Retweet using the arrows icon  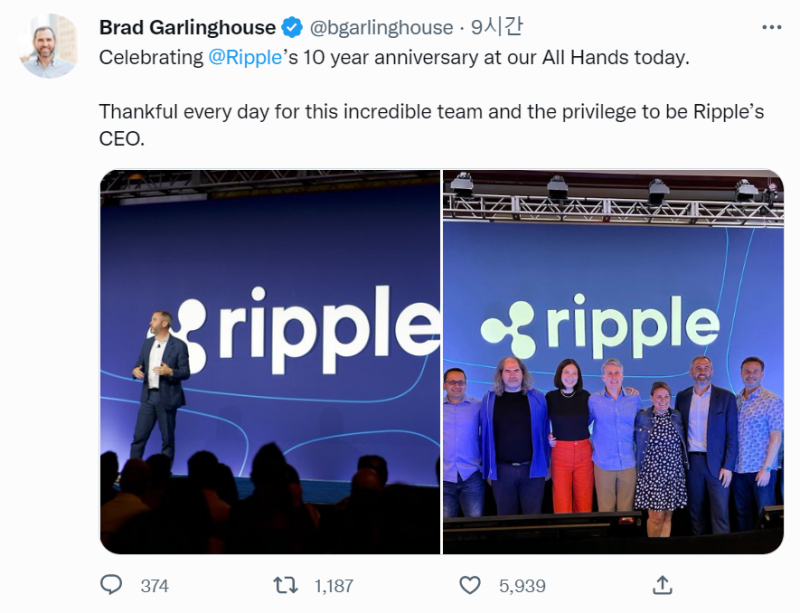click(286, 585)
